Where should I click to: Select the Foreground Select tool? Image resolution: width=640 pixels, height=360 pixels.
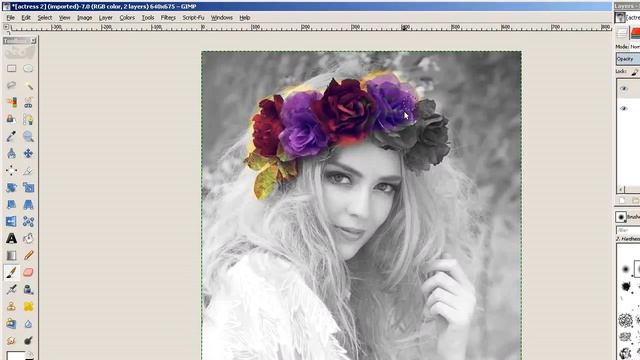coord(11,119)
